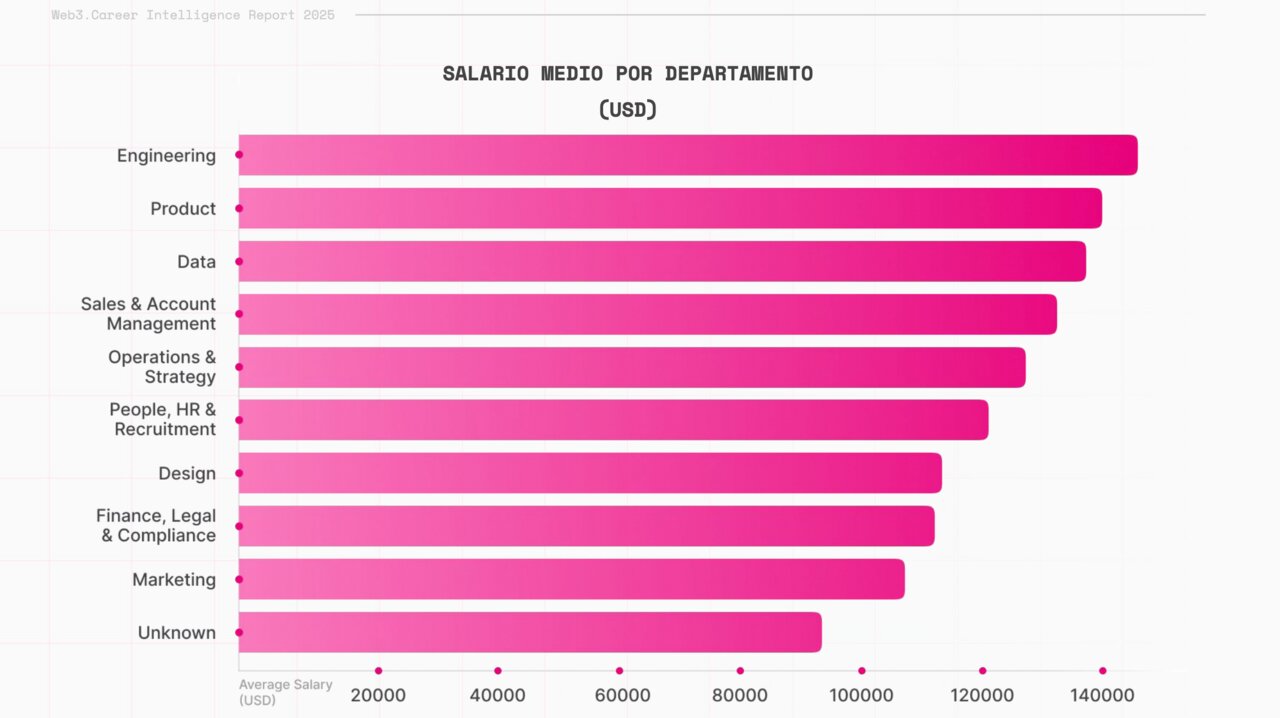Click the 100000 axis tick label
Screen dimensions: 1280x718
[861, 695]
